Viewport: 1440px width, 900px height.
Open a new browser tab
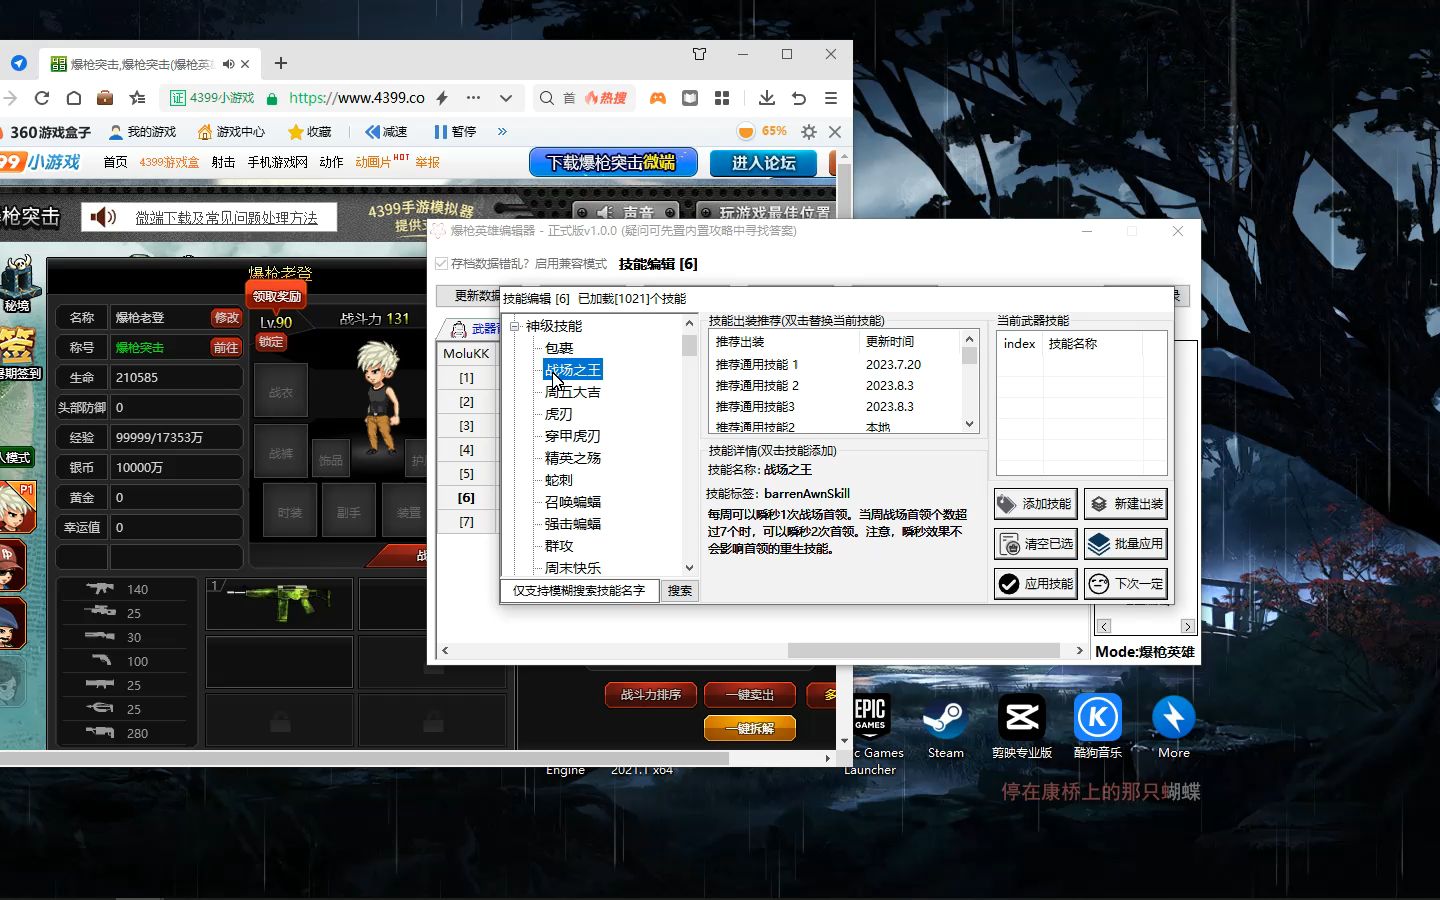pyautogui.click(x=281, y=63)
